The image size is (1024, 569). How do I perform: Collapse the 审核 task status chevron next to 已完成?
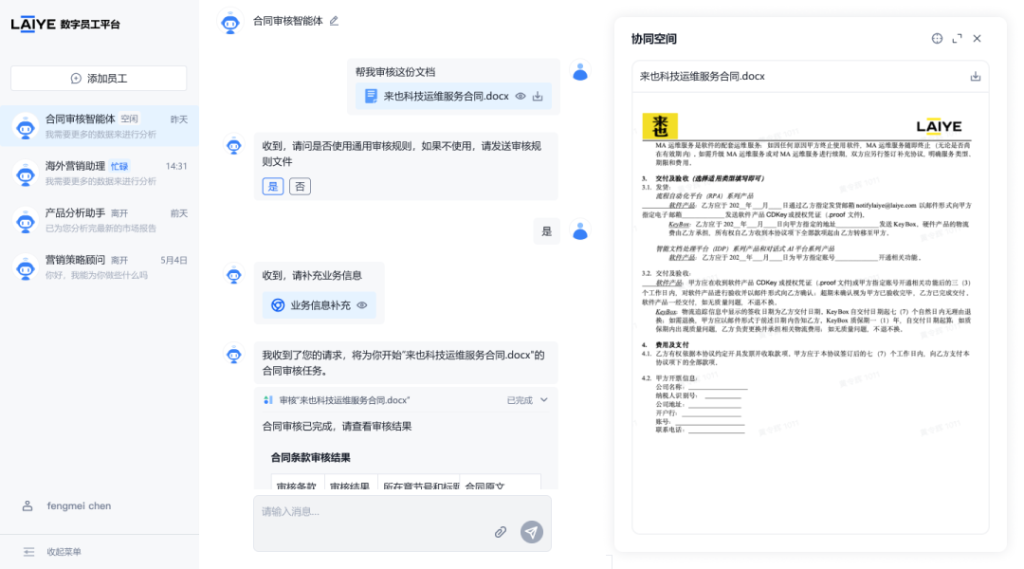coord(544,400)
